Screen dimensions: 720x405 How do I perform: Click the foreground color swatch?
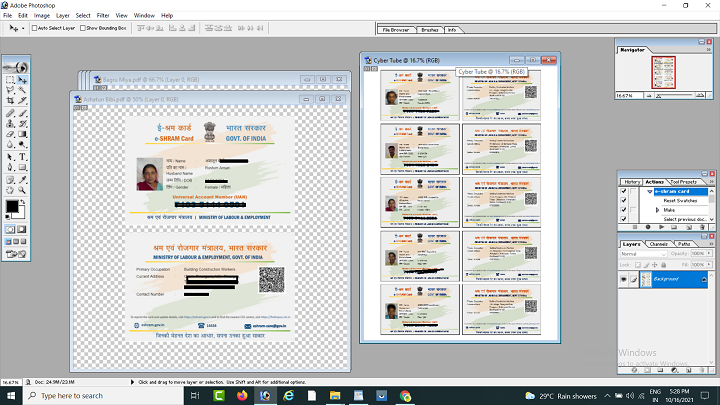12,207
